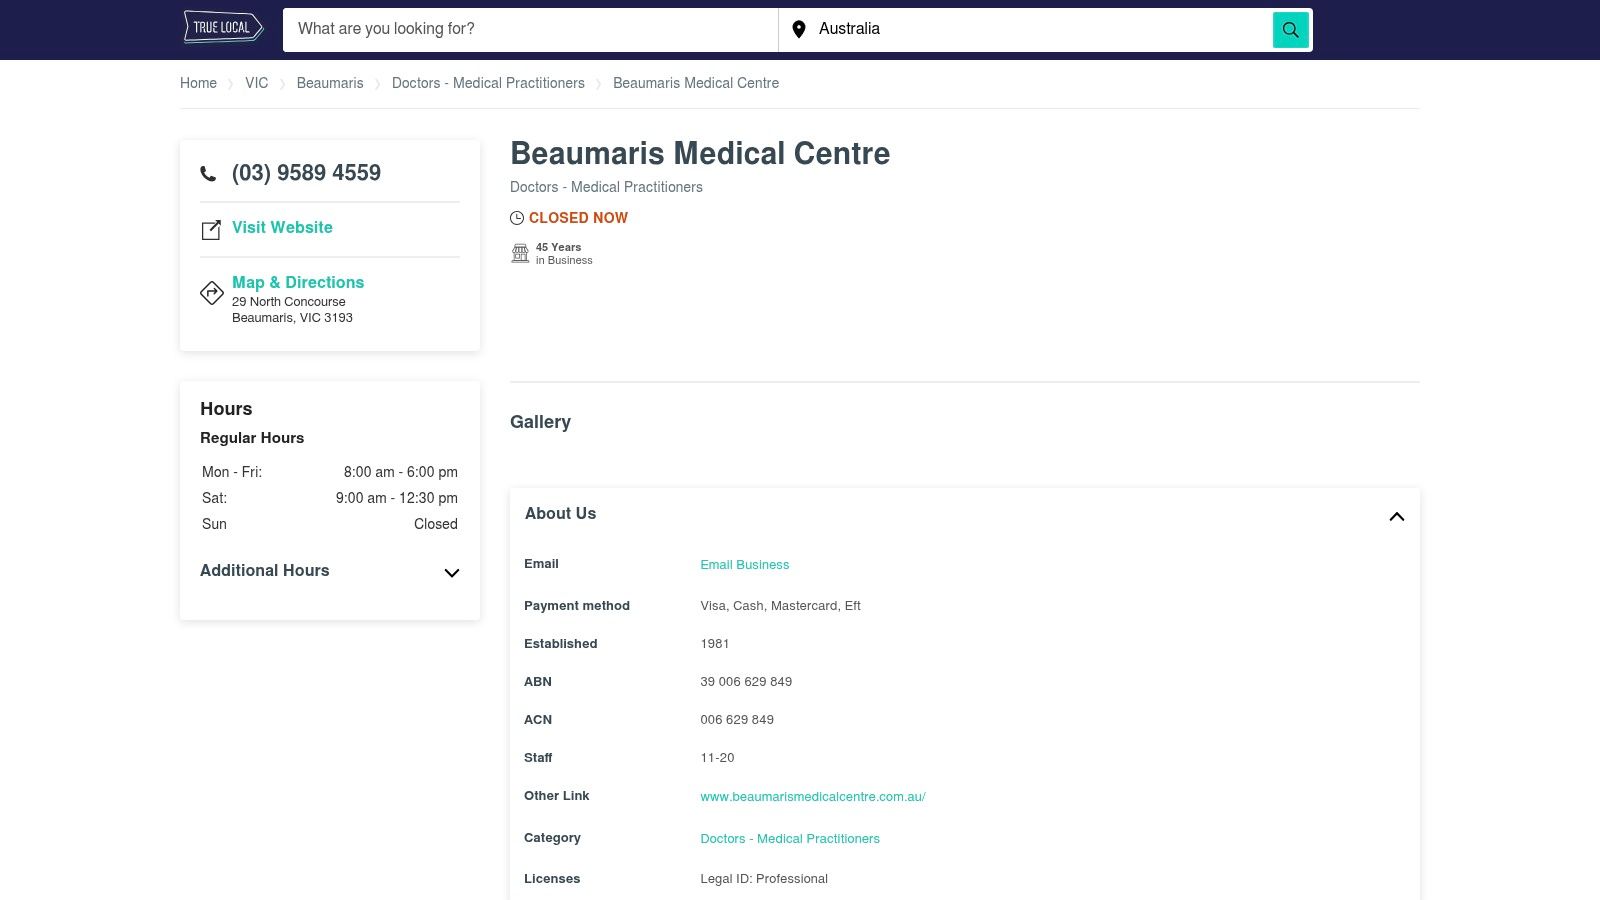The image size is (1600, 900).
Task: Click payment methods Visa, Cash, Mastercard, Eft
Action: click(x=780, y=606)
